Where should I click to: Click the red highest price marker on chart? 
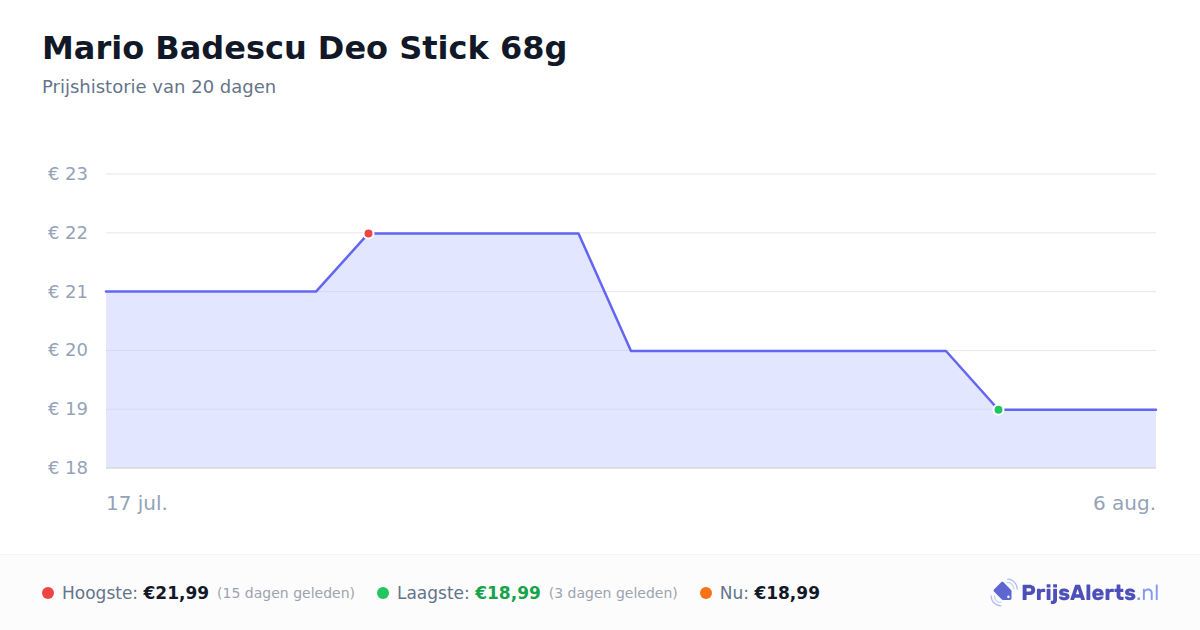(368, 233)
